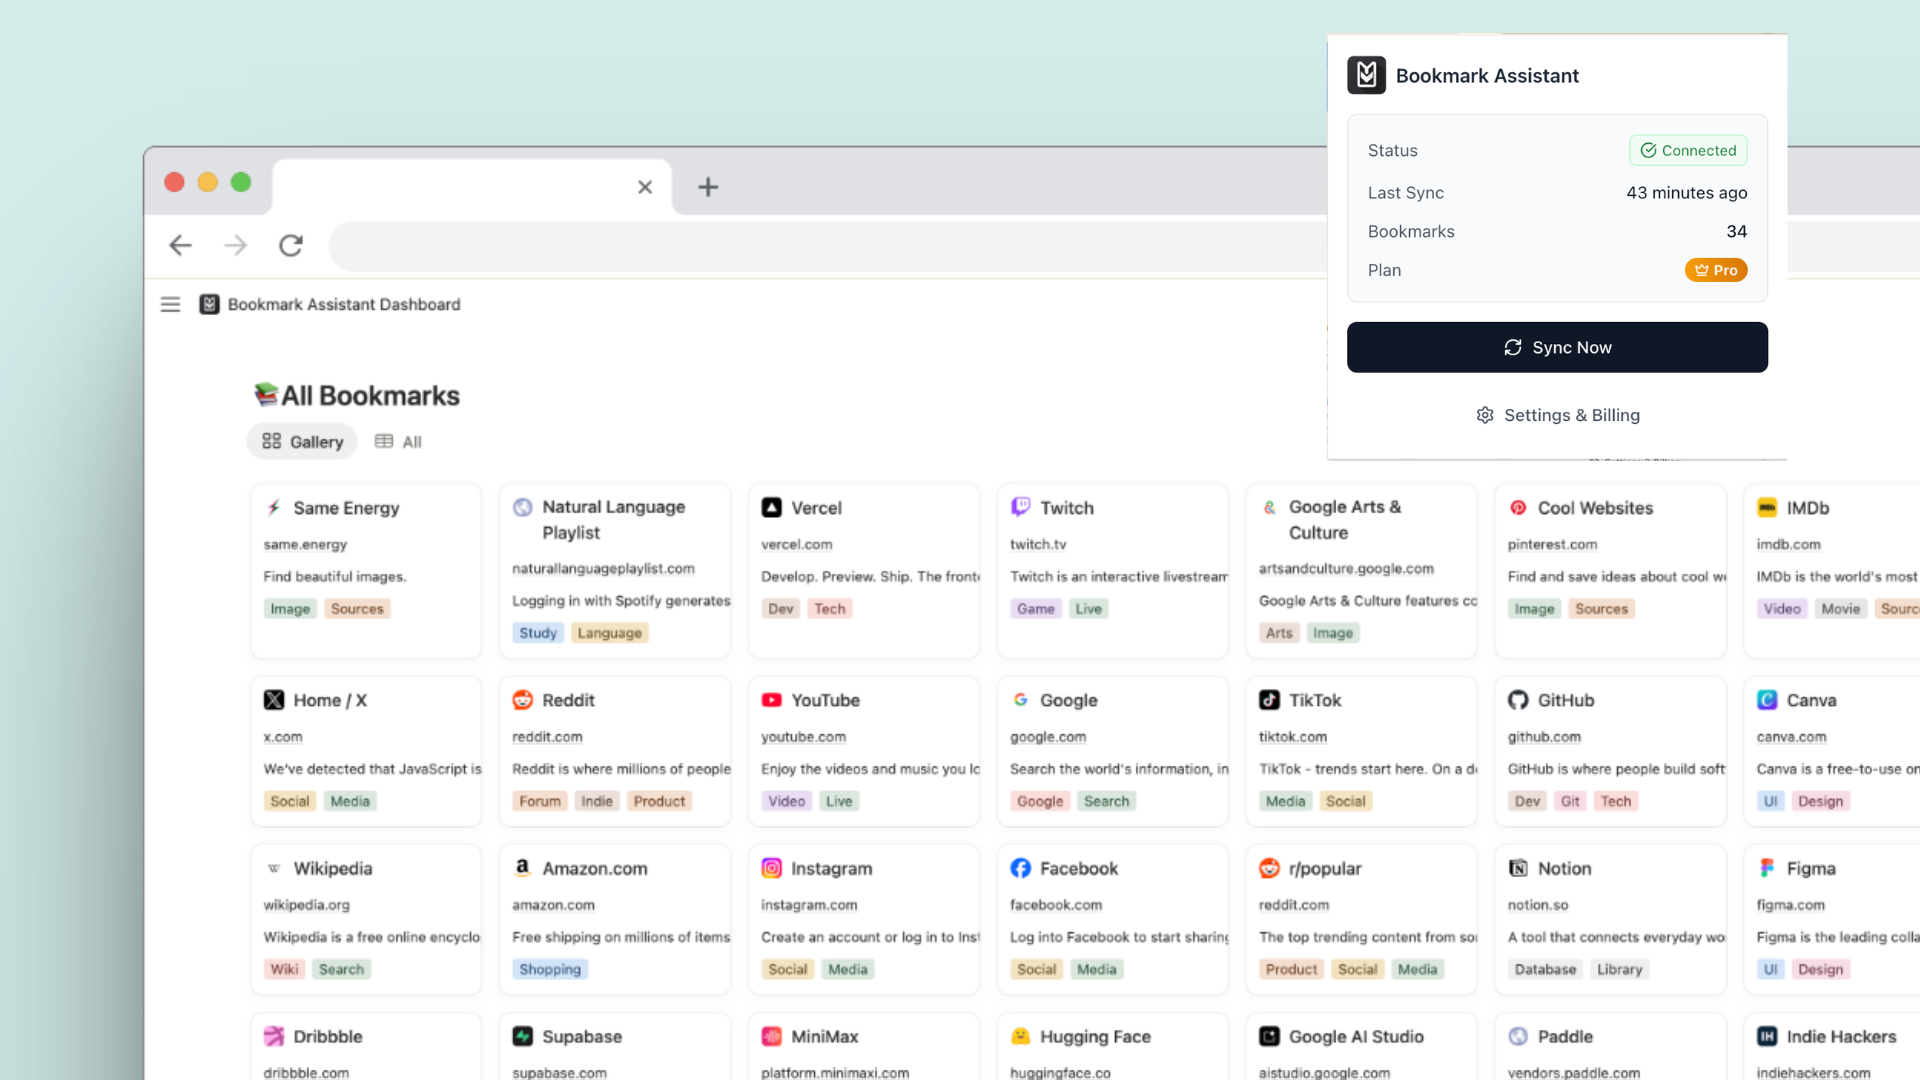The height and width of the screenshot is (1080, 1920).
Task: Click the page reload icon
Action: (291, 245)
